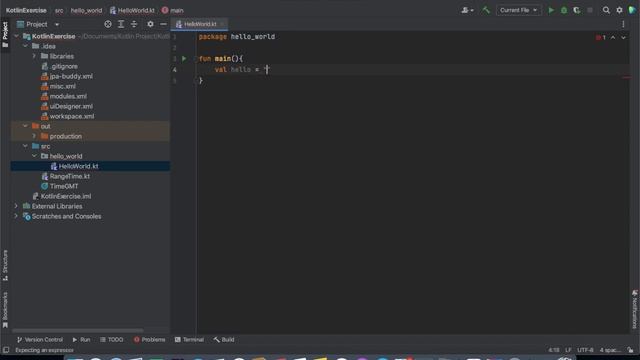Screen dimensions: 640x360
Task: Open the Problems tool tab
Action: click(149, 340)
